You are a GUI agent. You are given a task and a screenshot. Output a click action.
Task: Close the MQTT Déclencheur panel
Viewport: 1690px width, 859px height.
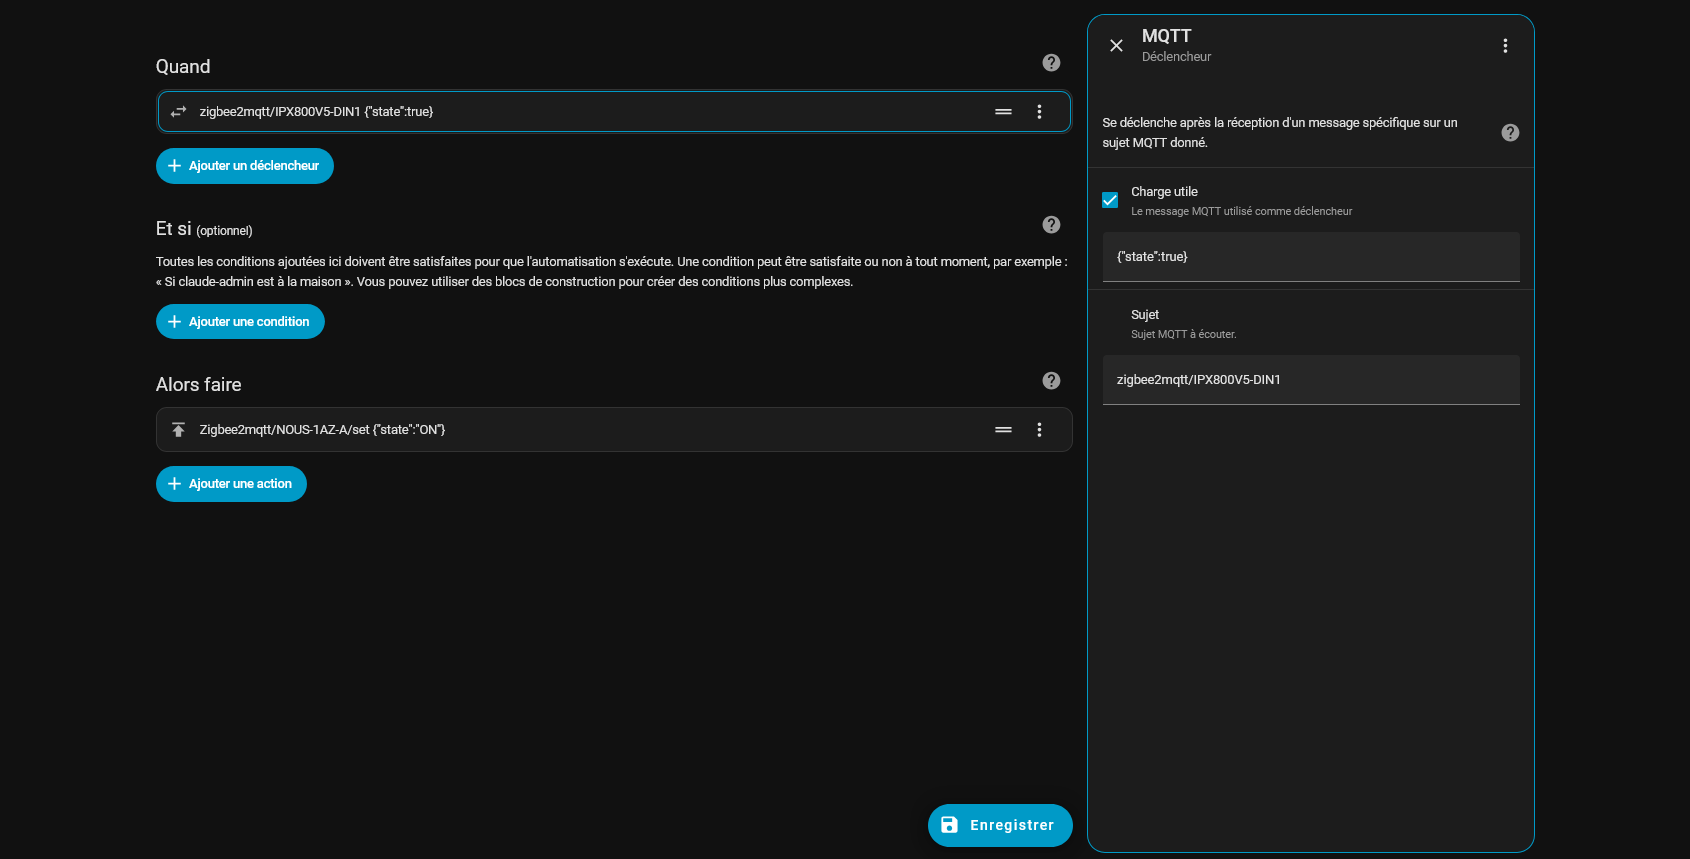1116,46
